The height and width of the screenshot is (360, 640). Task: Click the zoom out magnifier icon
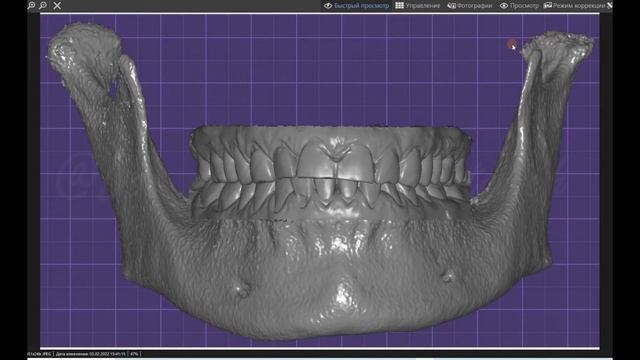43,5
